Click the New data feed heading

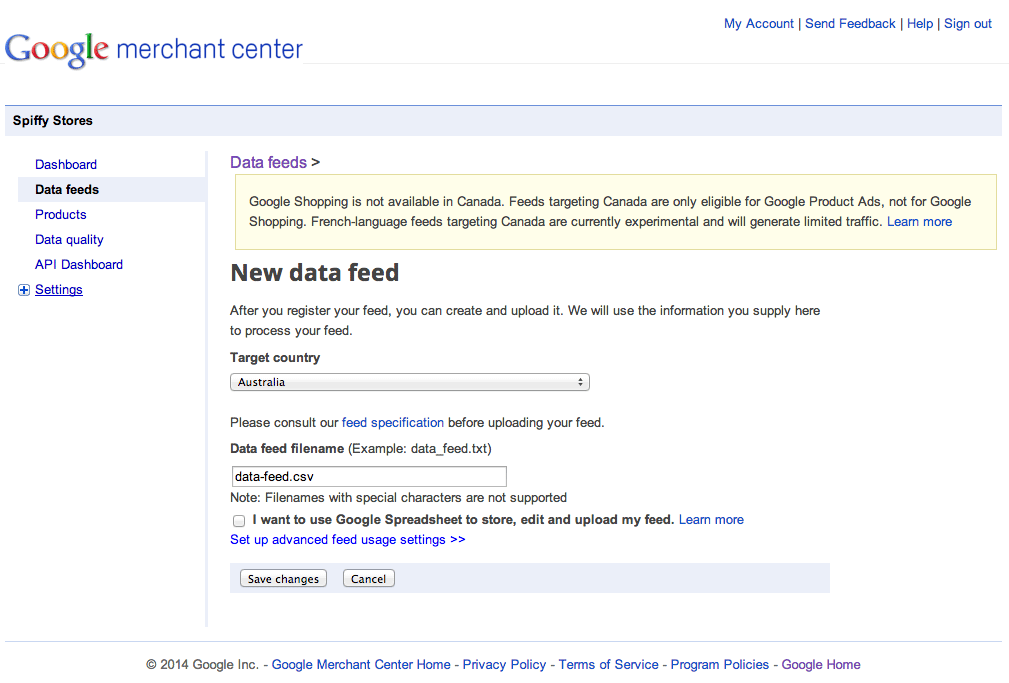[x=315, y=273]
